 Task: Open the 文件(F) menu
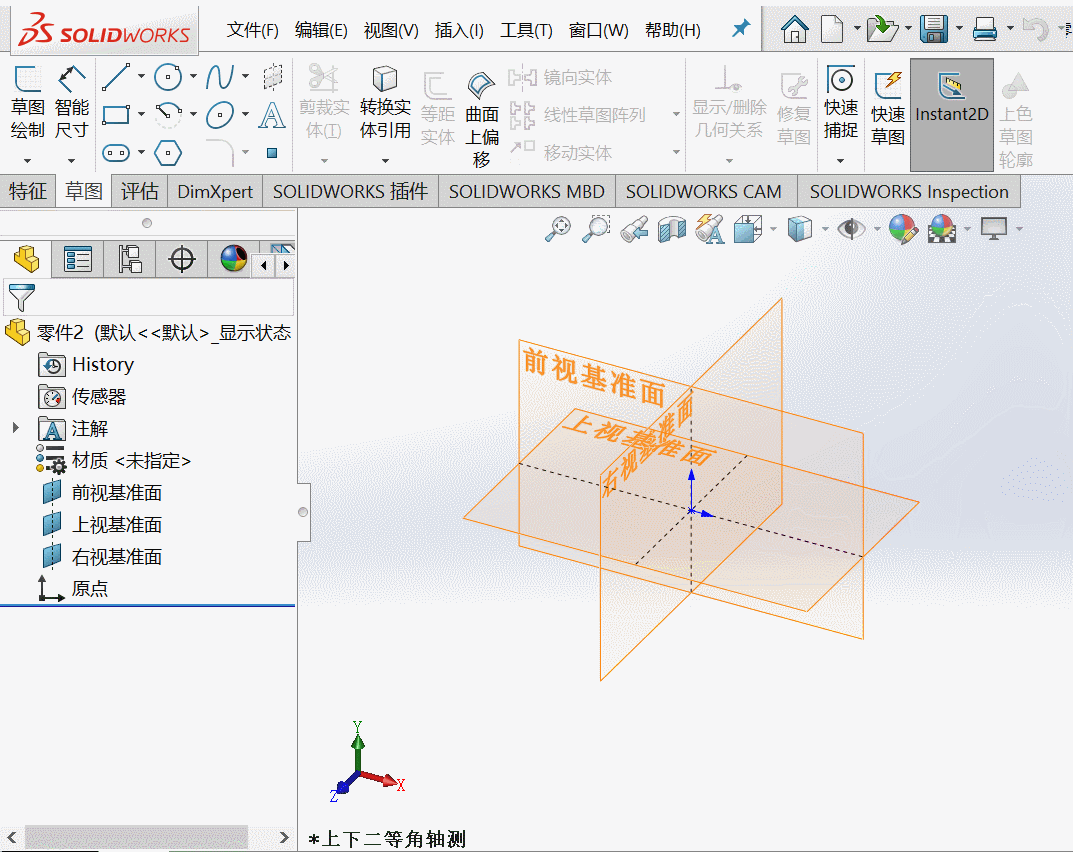tap(253, 30)
